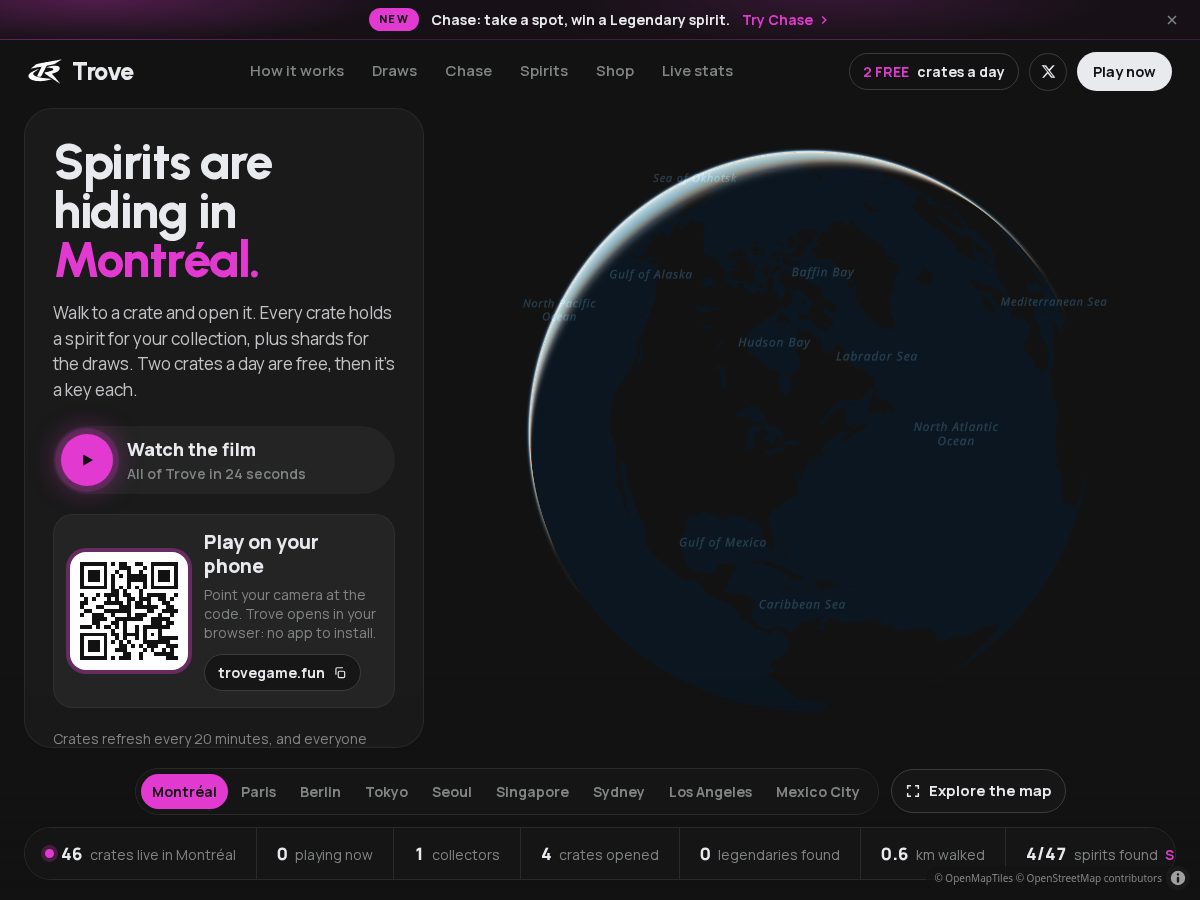
Task: Select Montréal city tab
Action: [x=184, y=792]
